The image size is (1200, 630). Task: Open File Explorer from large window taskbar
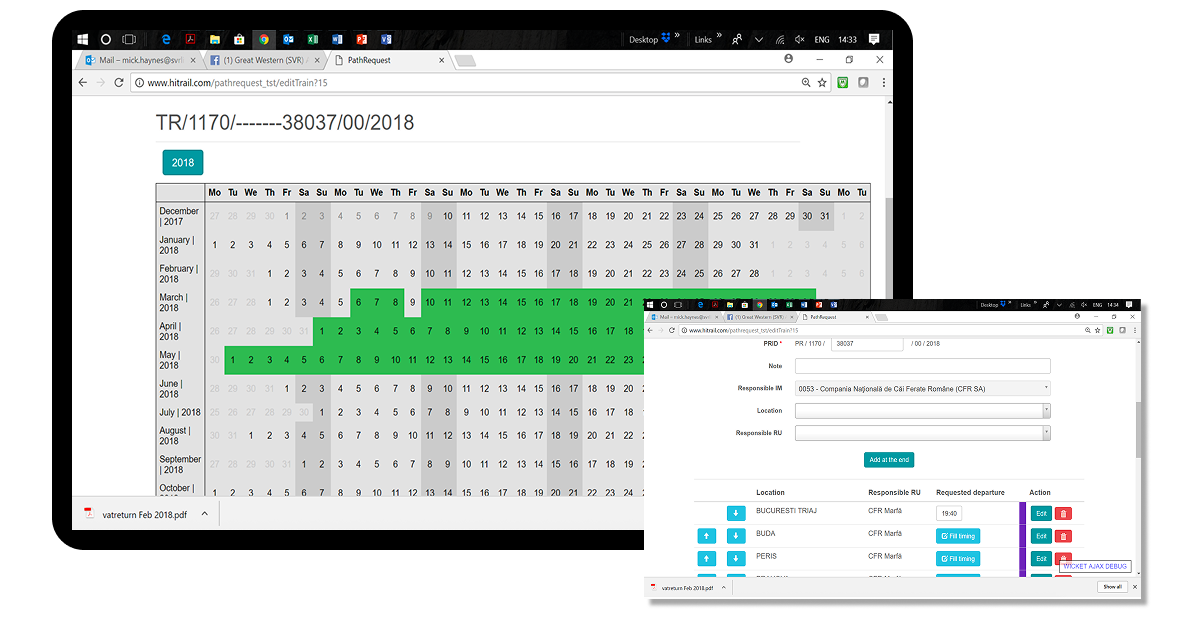click(x=214, y=40)
